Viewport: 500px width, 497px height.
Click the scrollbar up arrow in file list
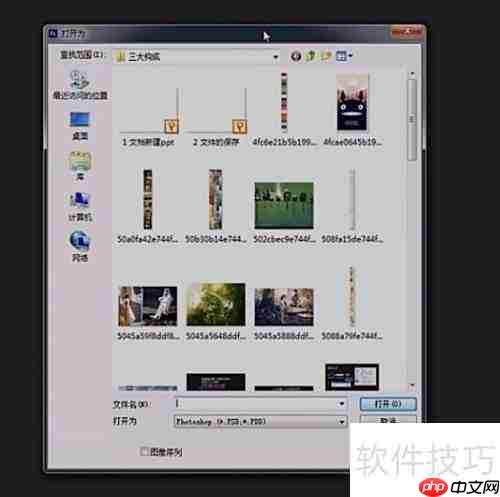(412, 73)
